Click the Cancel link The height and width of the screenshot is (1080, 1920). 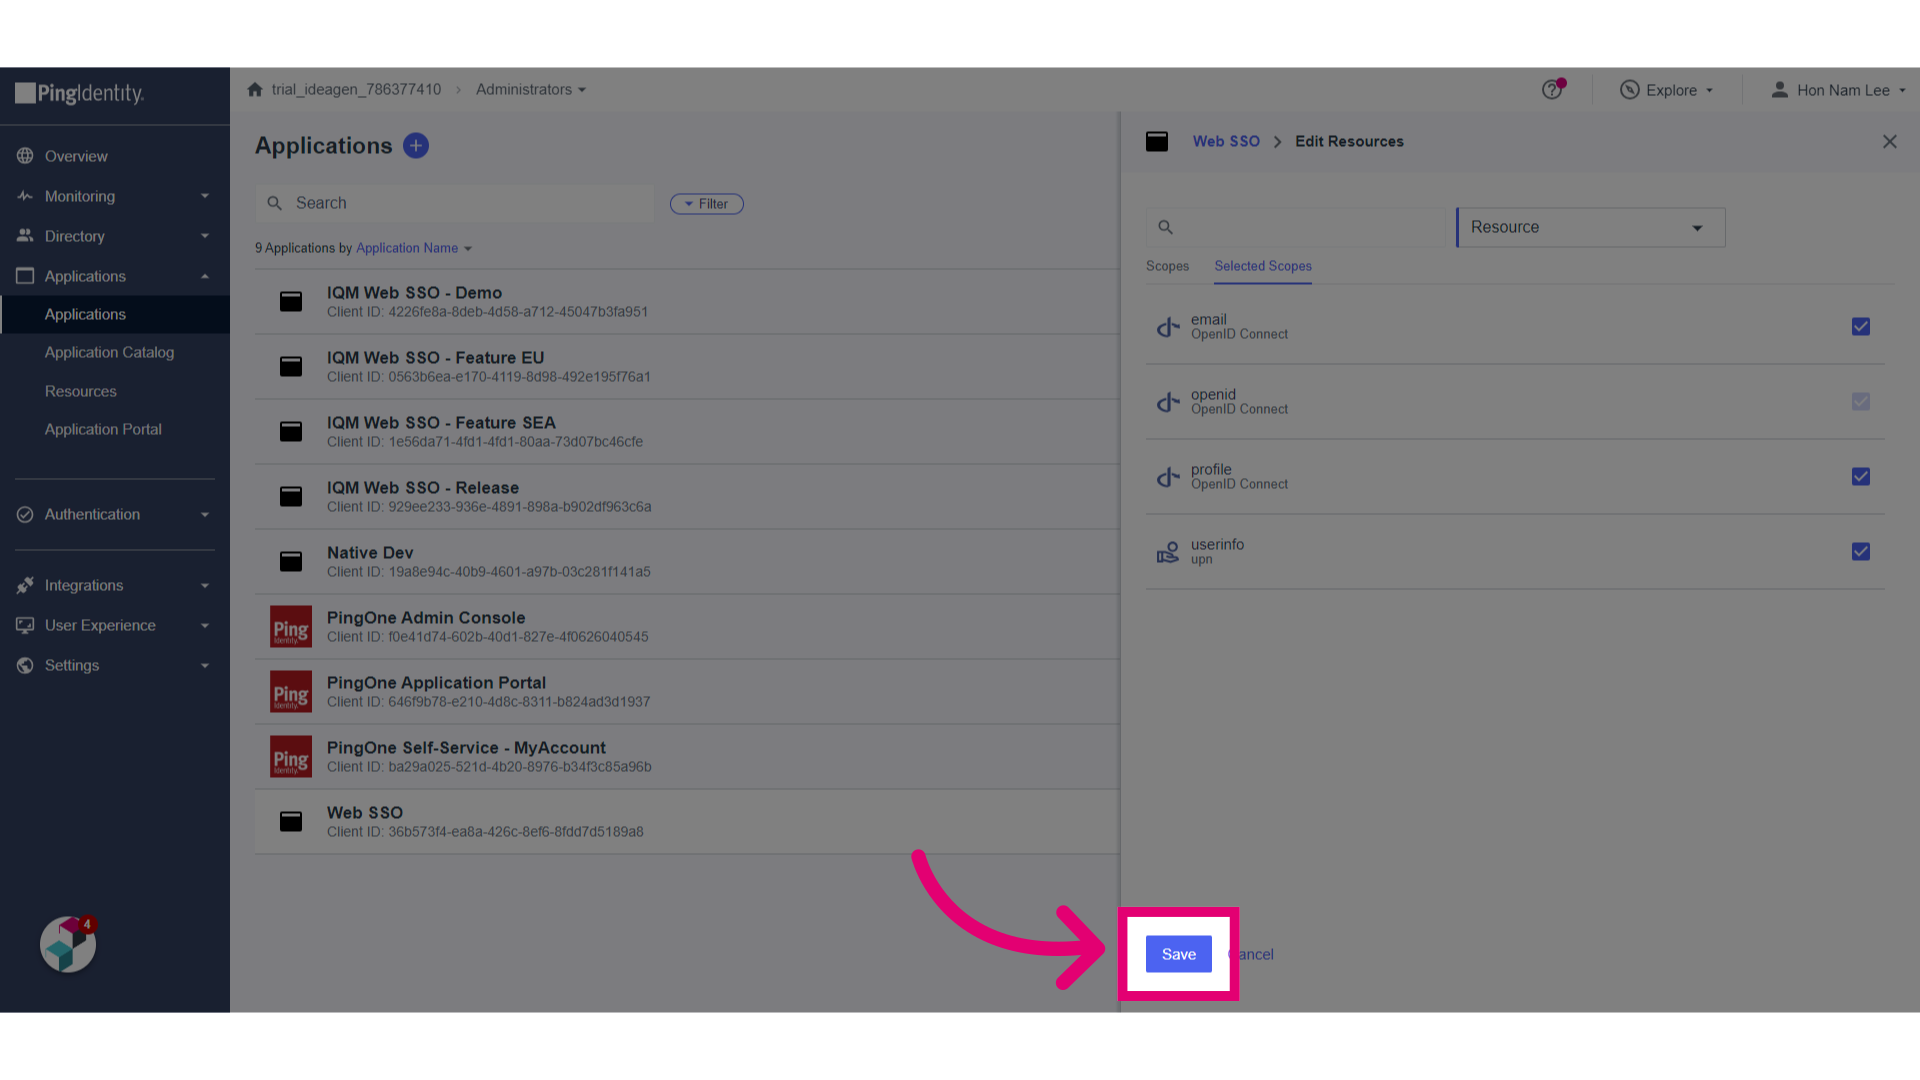tap(1252, 954)
